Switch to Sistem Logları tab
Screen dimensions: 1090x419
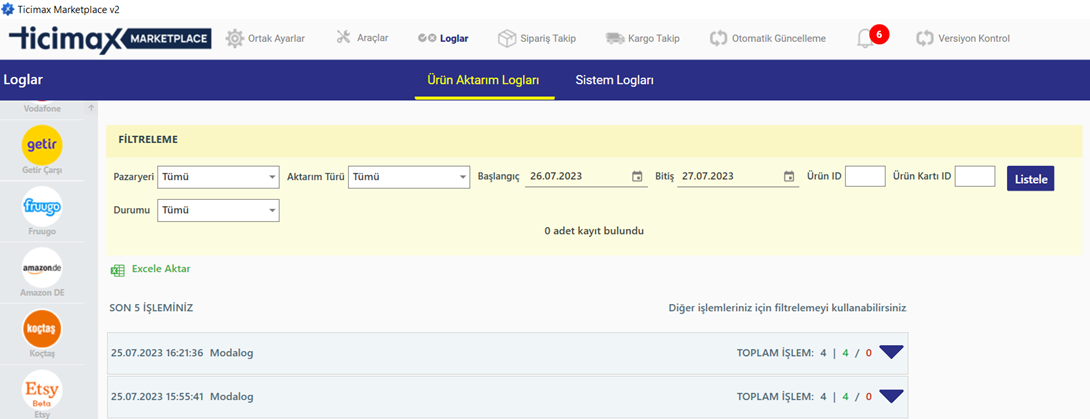coord(615,81)
